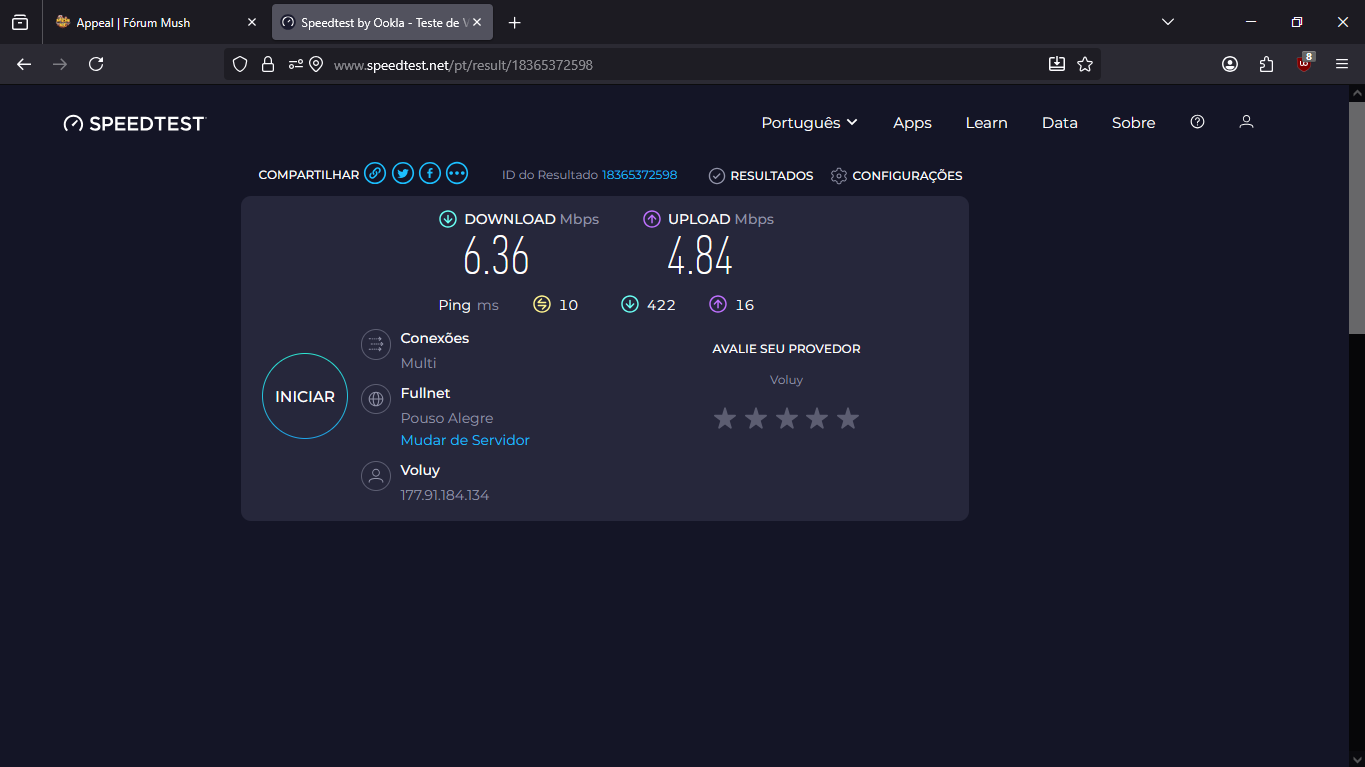Close the Speedtest by Ookla tab
Image resolution: width=1365 pixels, height=767 pixels.
[x=477, y=22]
